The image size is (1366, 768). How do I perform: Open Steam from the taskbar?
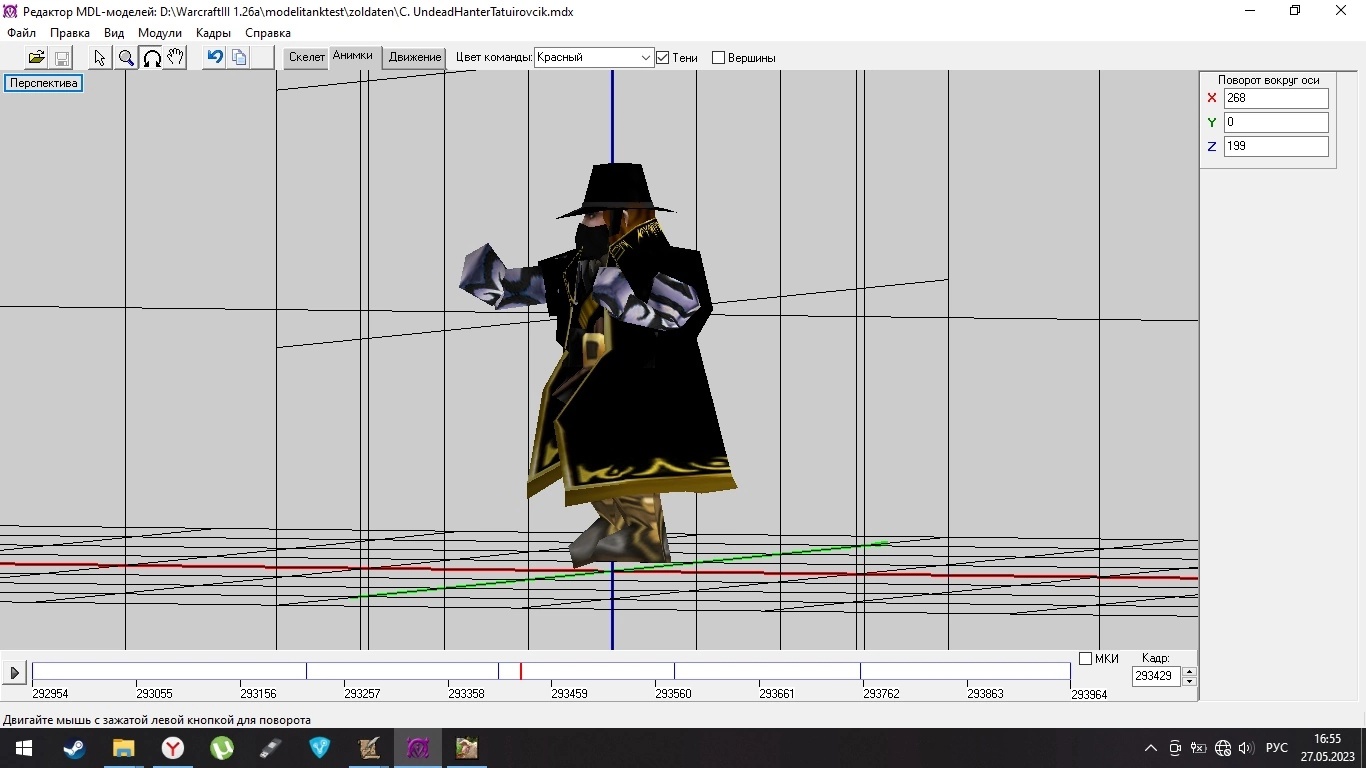pos(74,748)
